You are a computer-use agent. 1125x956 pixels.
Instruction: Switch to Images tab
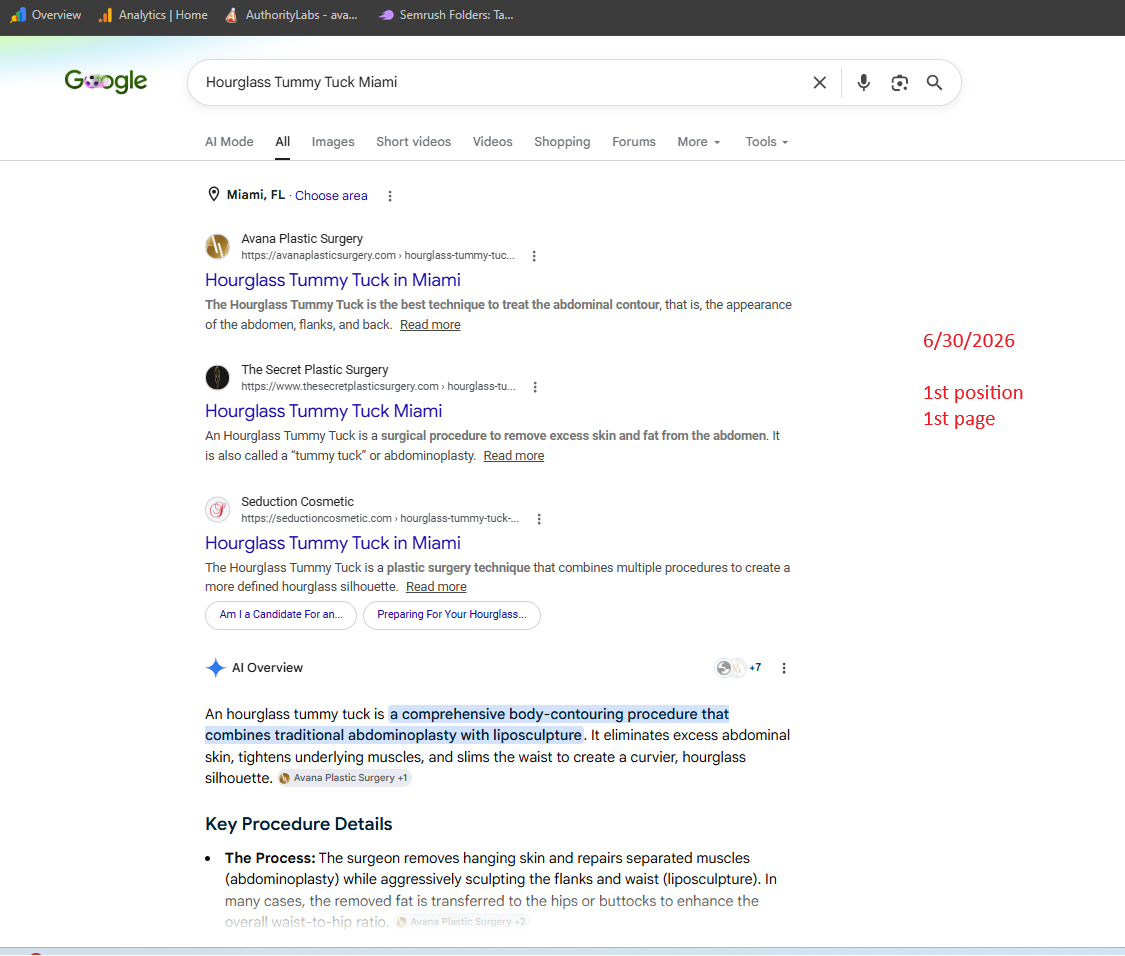pyautogui.click(x=333, y=142)
